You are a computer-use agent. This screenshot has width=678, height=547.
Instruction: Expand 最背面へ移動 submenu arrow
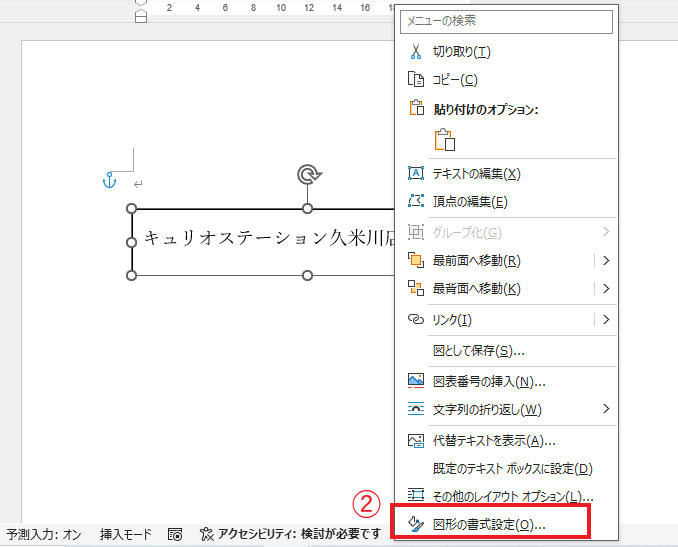(606, 288)
